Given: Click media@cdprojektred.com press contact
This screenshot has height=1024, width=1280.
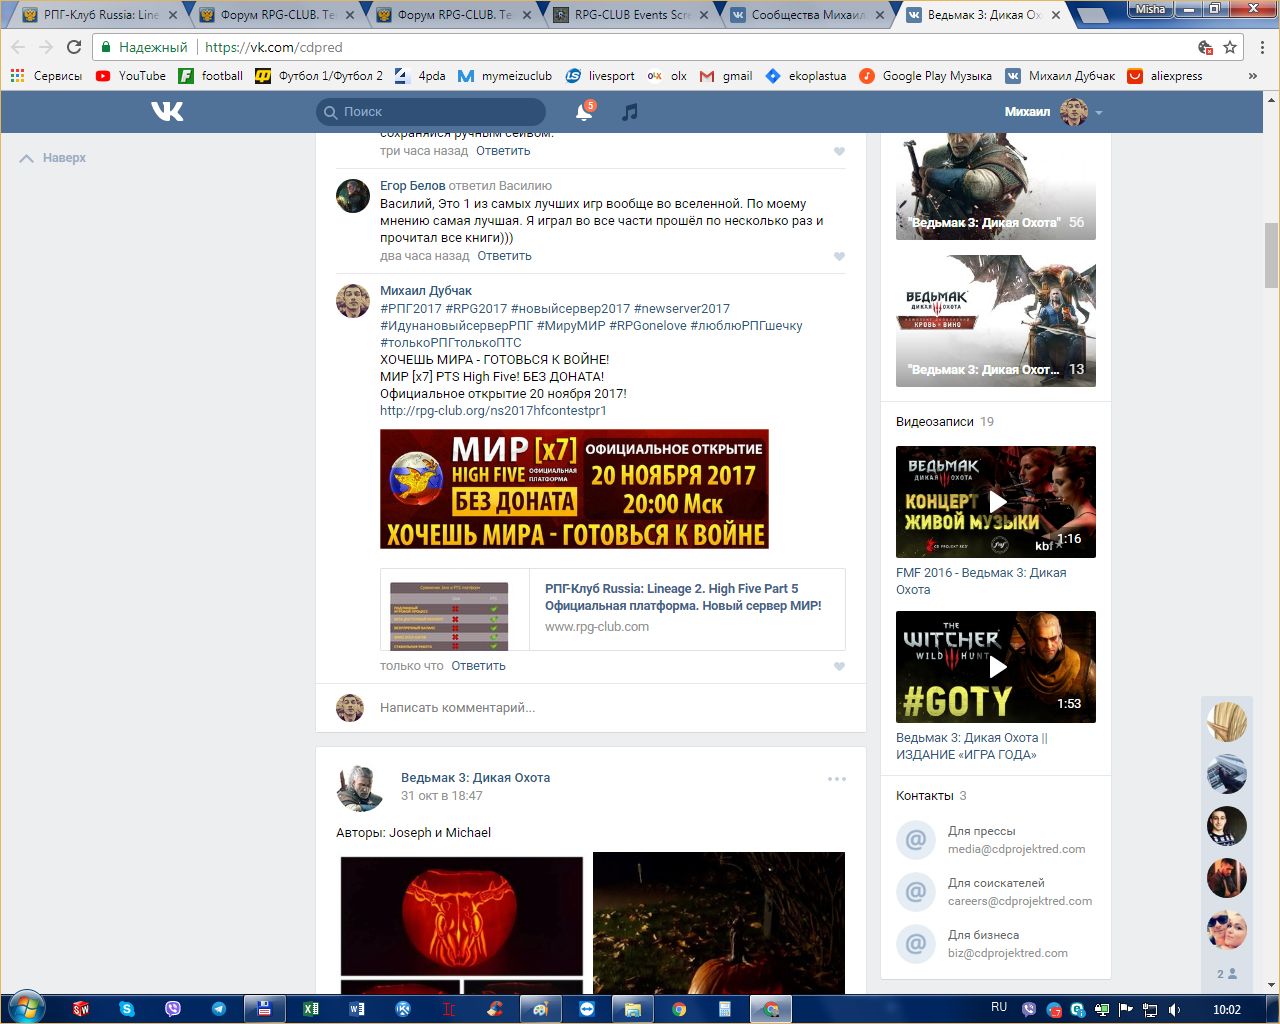Looking at the screenshot, I should 1016,849.
